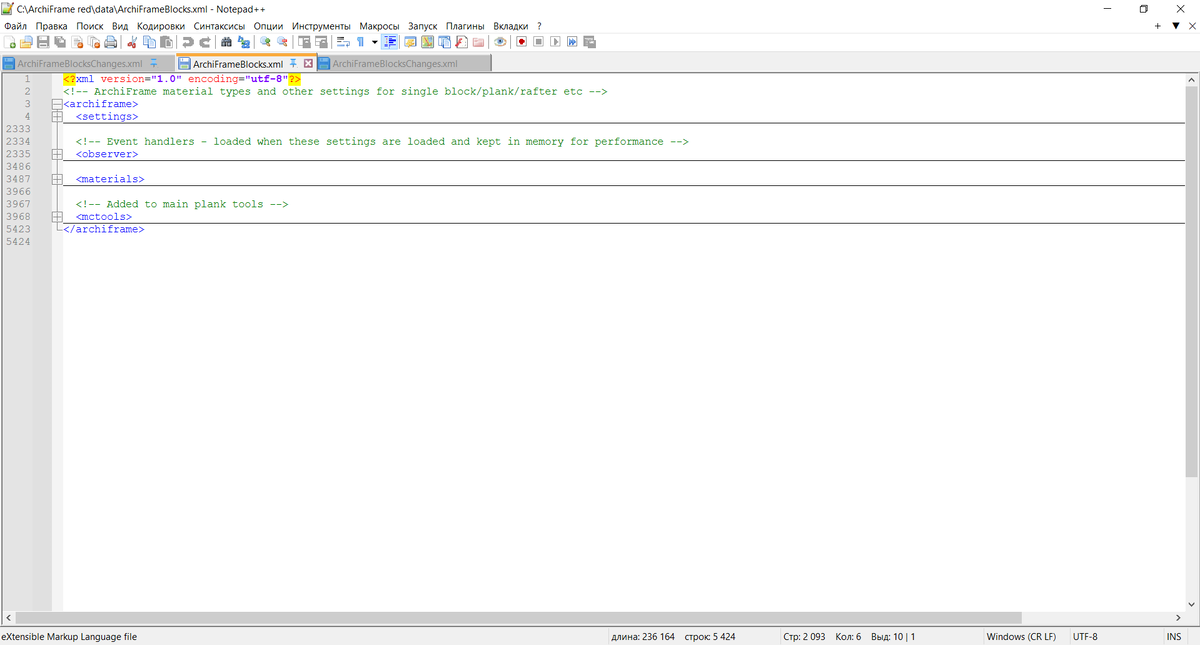Toggle word wrap in toolbar
1200x645 pixels.
coord(343,42)
